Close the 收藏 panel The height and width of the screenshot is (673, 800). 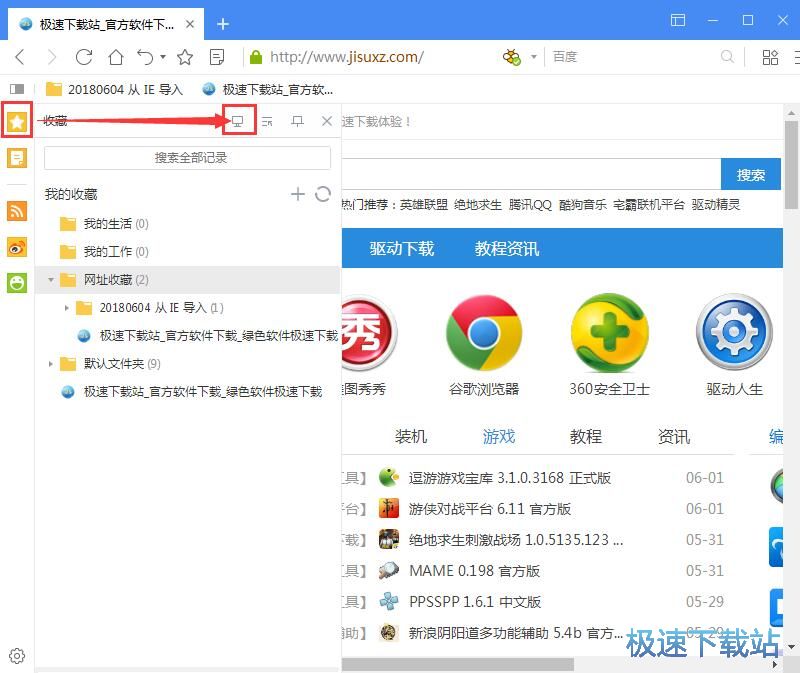pyautogui.click(x=327, y=121)
